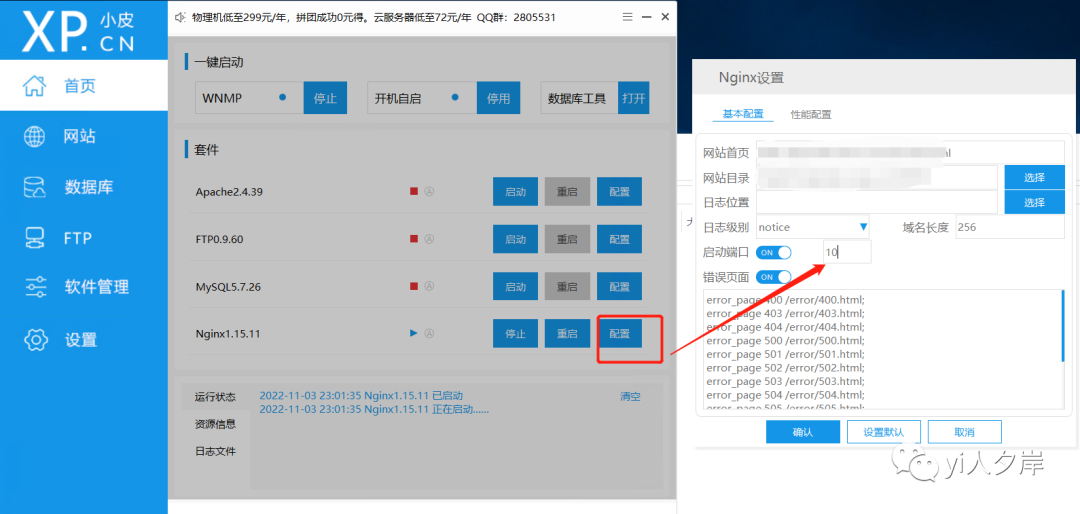This screenshot has width=1080, height=514.
Task: Open the 首页 home sidebar item
Action: click(84, 85)
